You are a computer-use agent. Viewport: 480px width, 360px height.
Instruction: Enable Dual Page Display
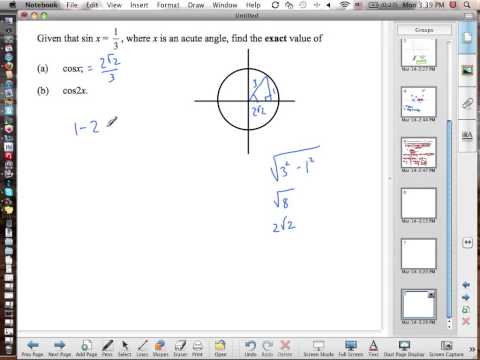coord(404,348)
